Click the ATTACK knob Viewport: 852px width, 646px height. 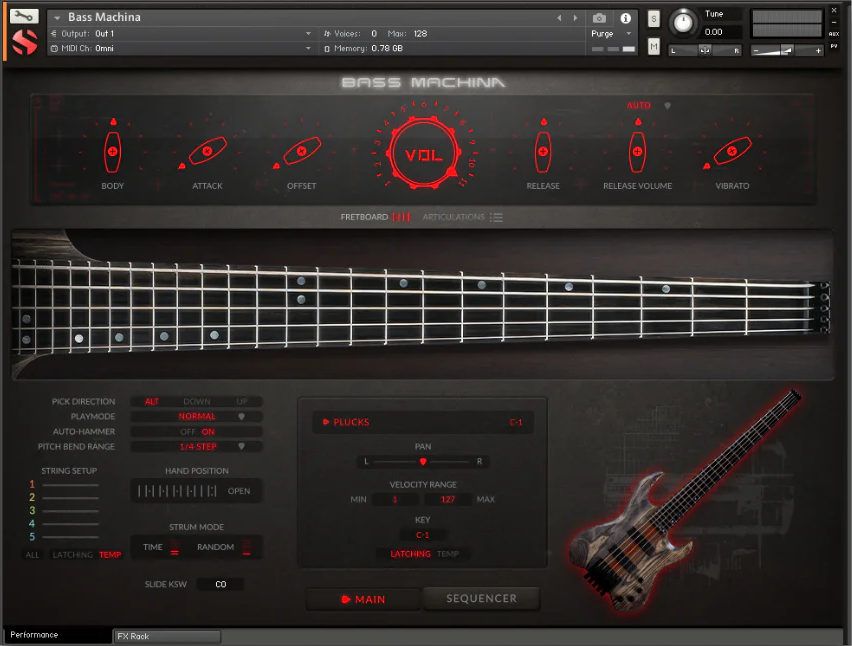point(207,150)
